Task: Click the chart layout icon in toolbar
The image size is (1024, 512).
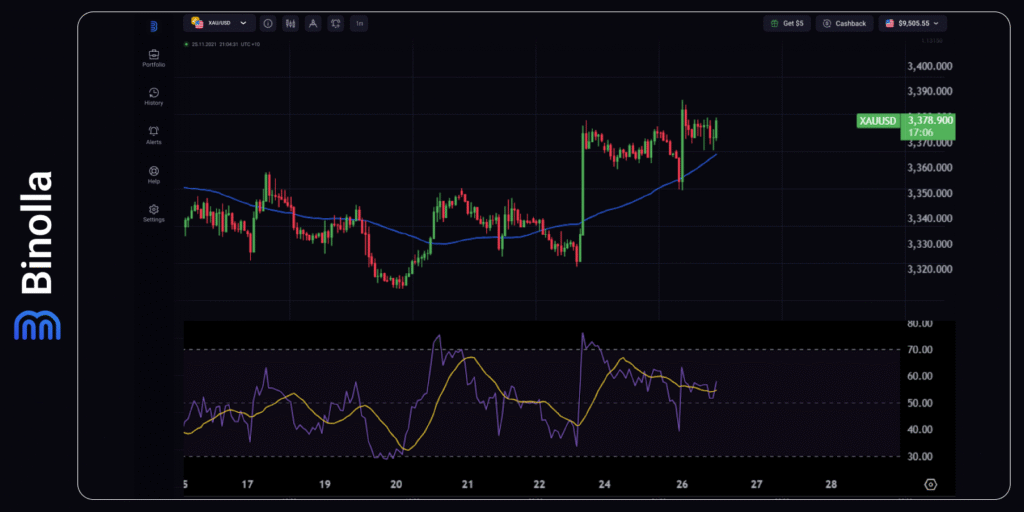Action: click(335, 23)
